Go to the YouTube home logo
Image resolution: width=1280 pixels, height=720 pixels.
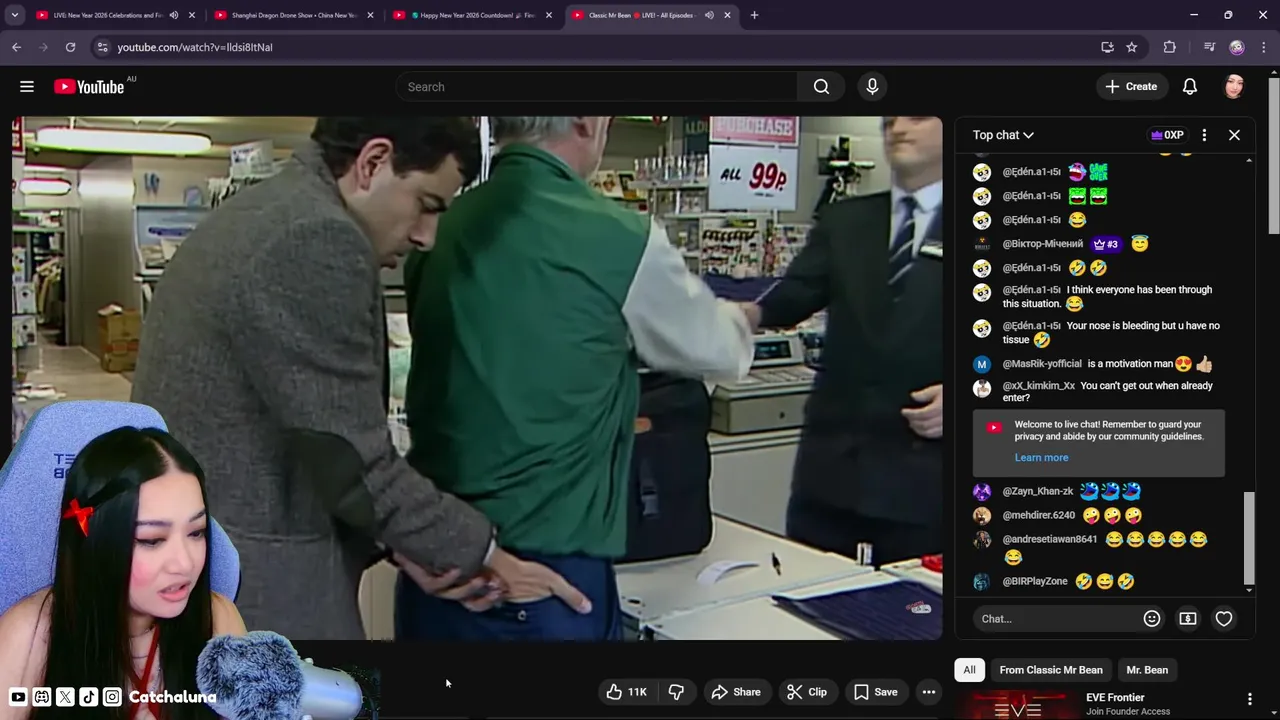tap(89, 87)
